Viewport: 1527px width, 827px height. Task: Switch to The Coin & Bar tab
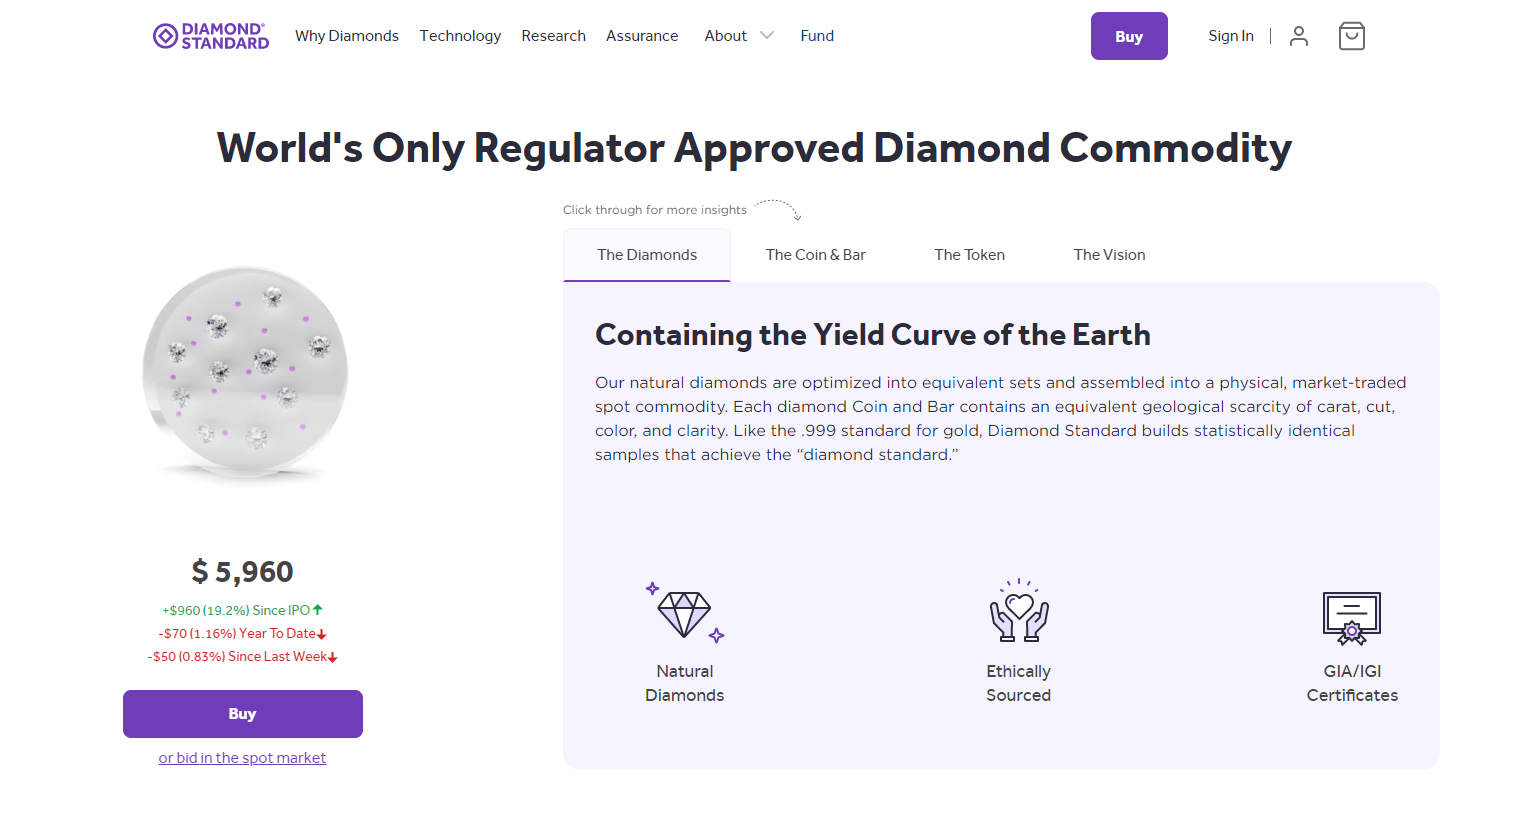(816, 255)
